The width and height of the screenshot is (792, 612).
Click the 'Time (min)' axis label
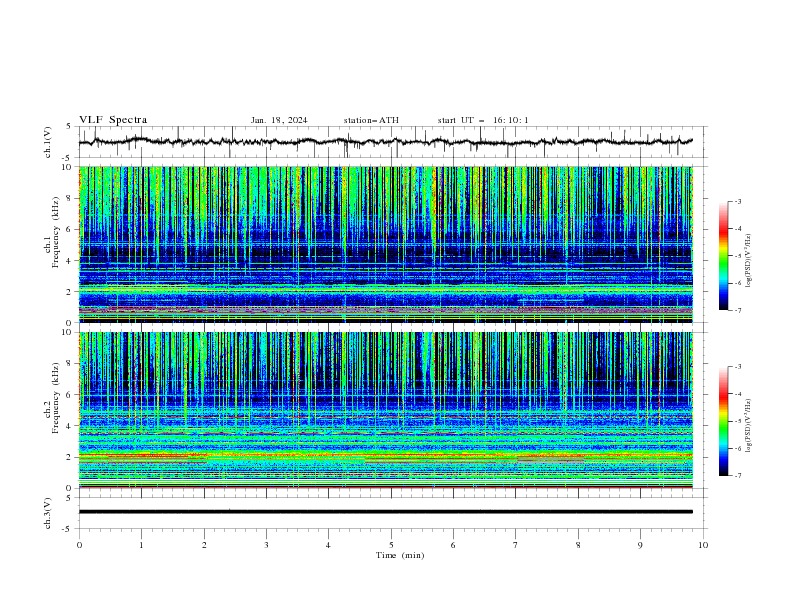pos(400,555)
